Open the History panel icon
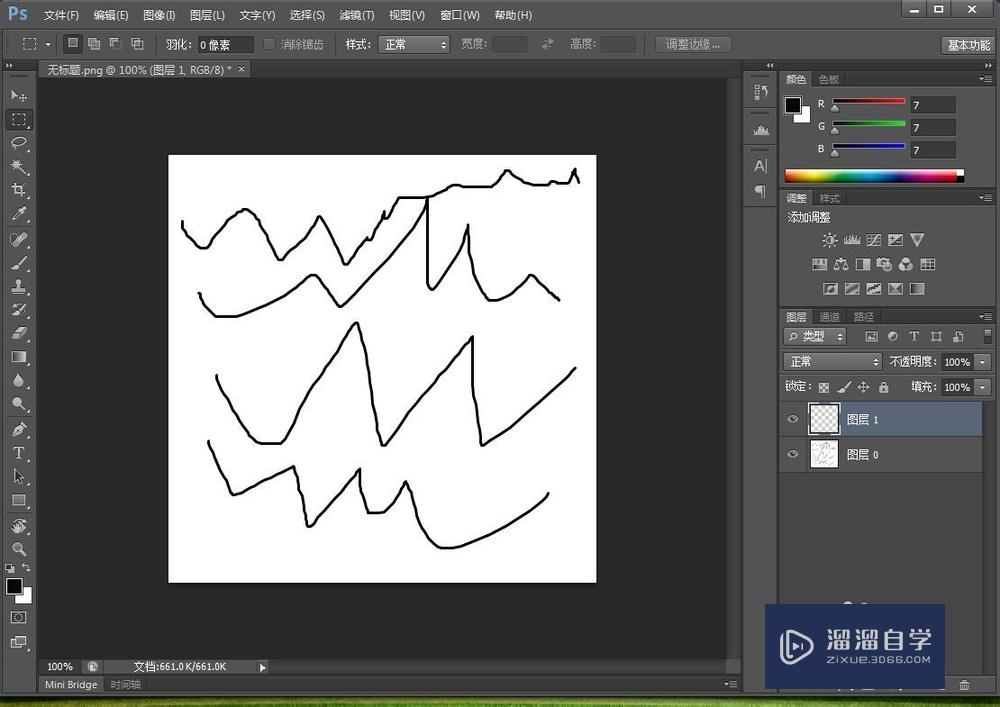Screen dimensions: 1000x707 coord(760,92)
